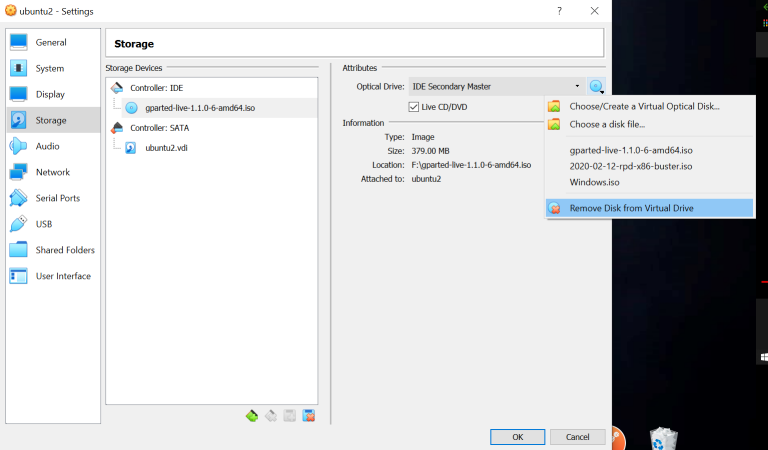Go to the Display settings category
Viewport: 768px width, 450px height.
[x=50, y=95]
